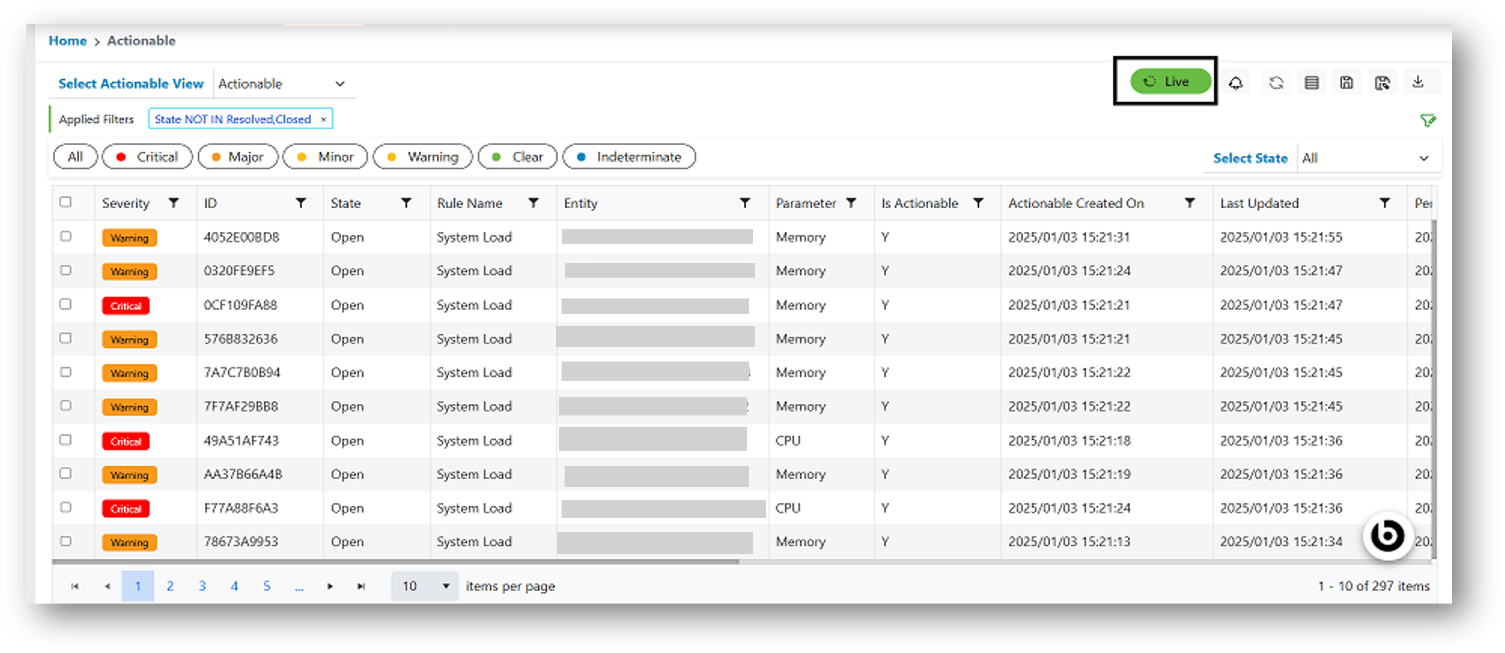
Task: Click the Actionable breadcrumb text
Action: click(141, 41)
